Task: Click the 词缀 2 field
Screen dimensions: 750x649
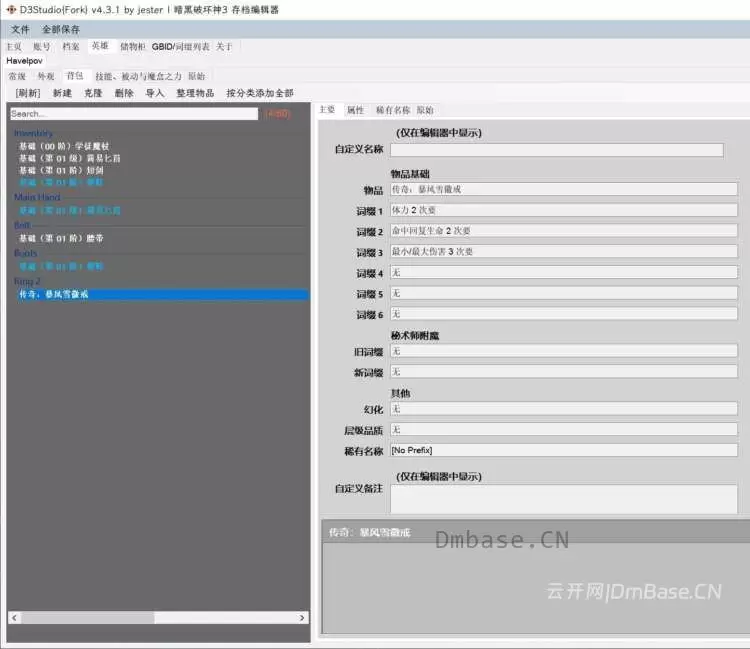Action: click(564, 231)
